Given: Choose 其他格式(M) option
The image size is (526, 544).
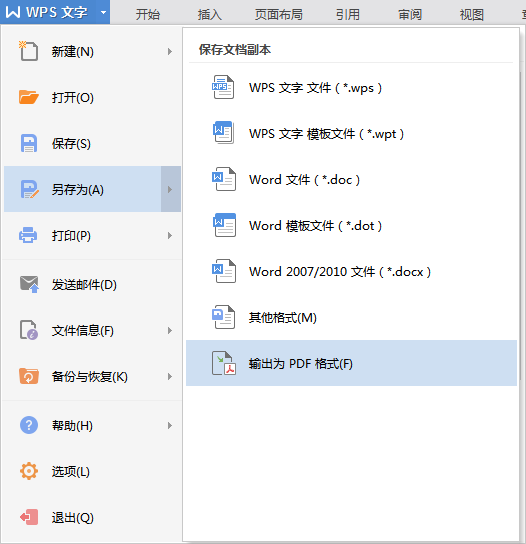Looking at the screenshot, I should (351, 317).
